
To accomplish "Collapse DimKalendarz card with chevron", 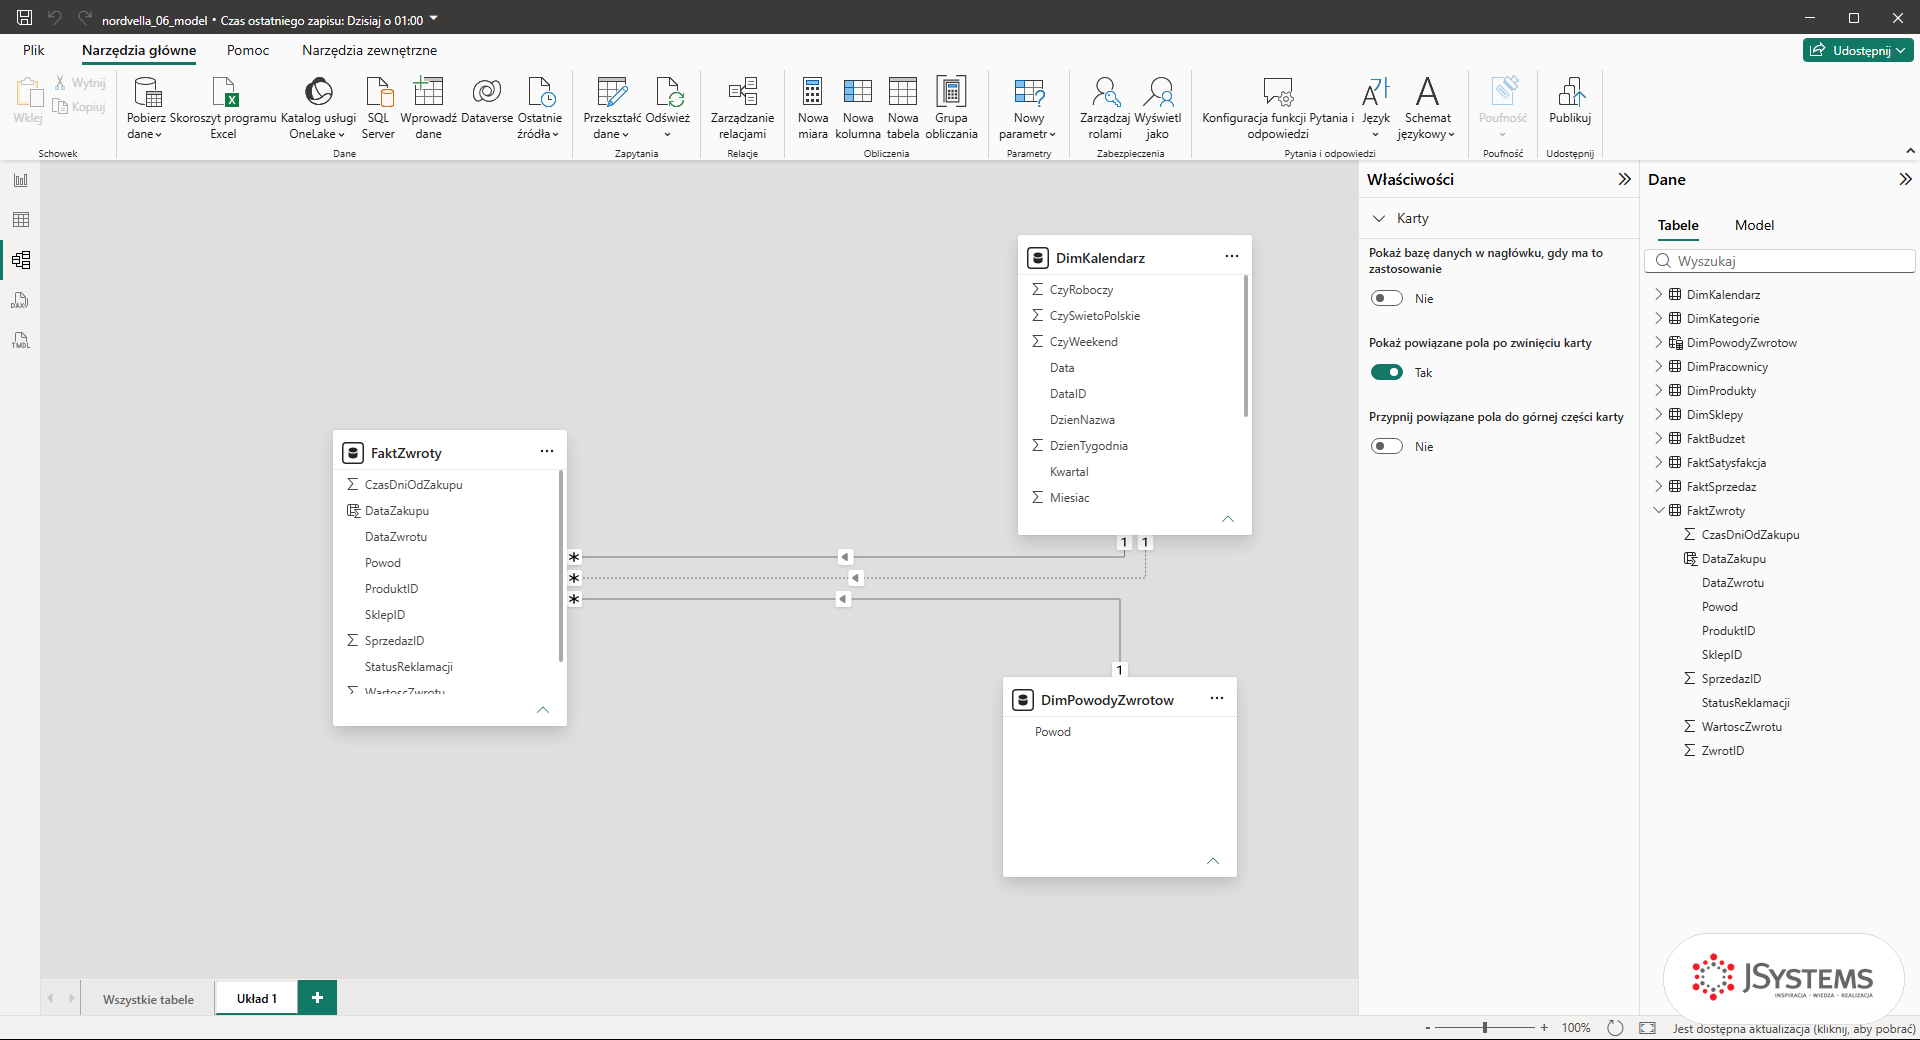I will 1228,519.
